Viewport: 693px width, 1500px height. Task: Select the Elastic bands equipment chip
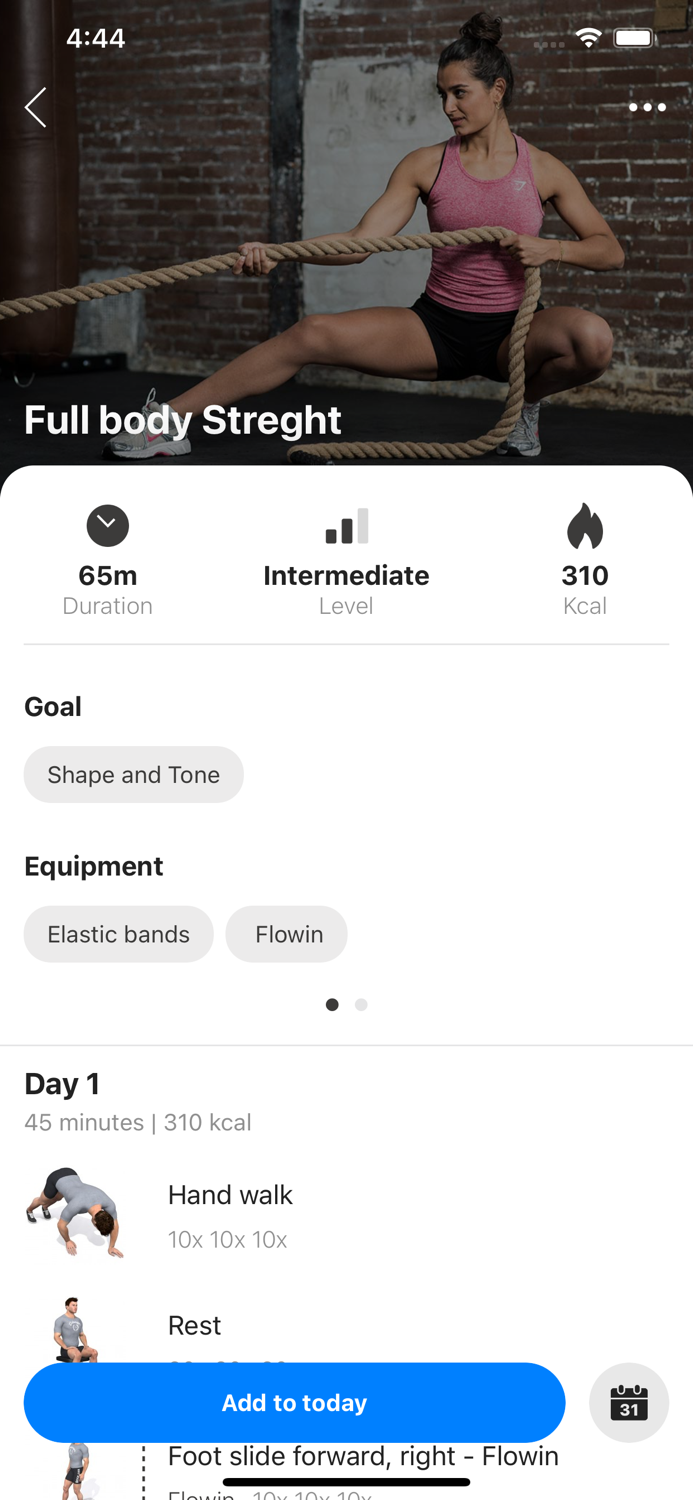118,934
